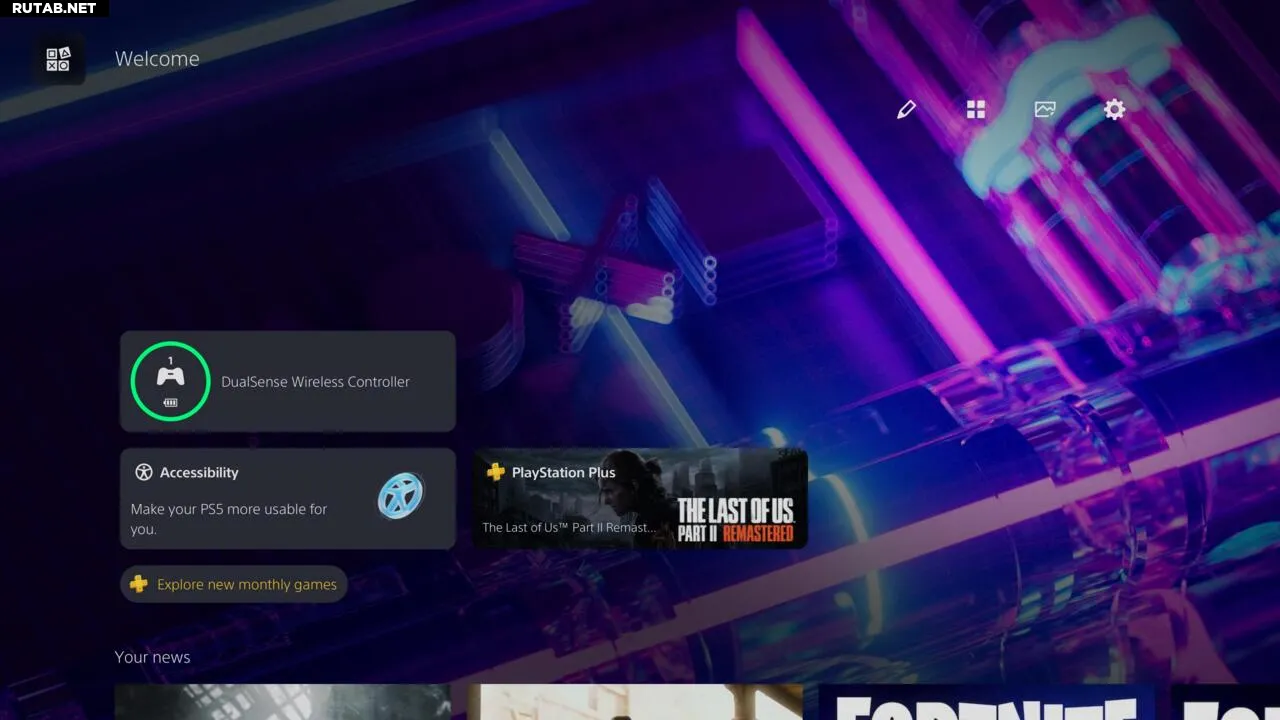Click the plus icon in Explore games pill

(139, 584)
